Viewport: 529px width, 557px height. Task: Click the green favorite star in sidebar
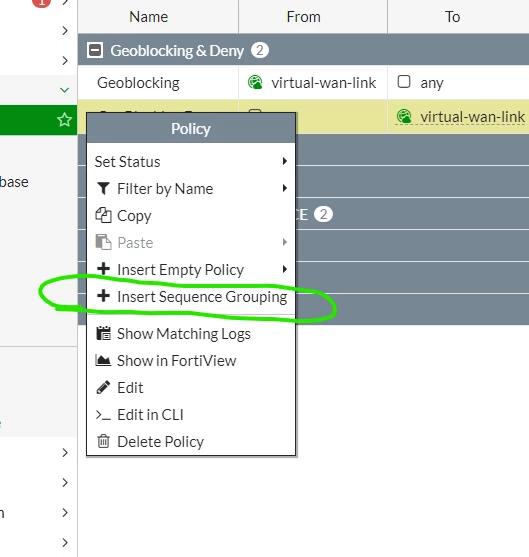point(64,120)
